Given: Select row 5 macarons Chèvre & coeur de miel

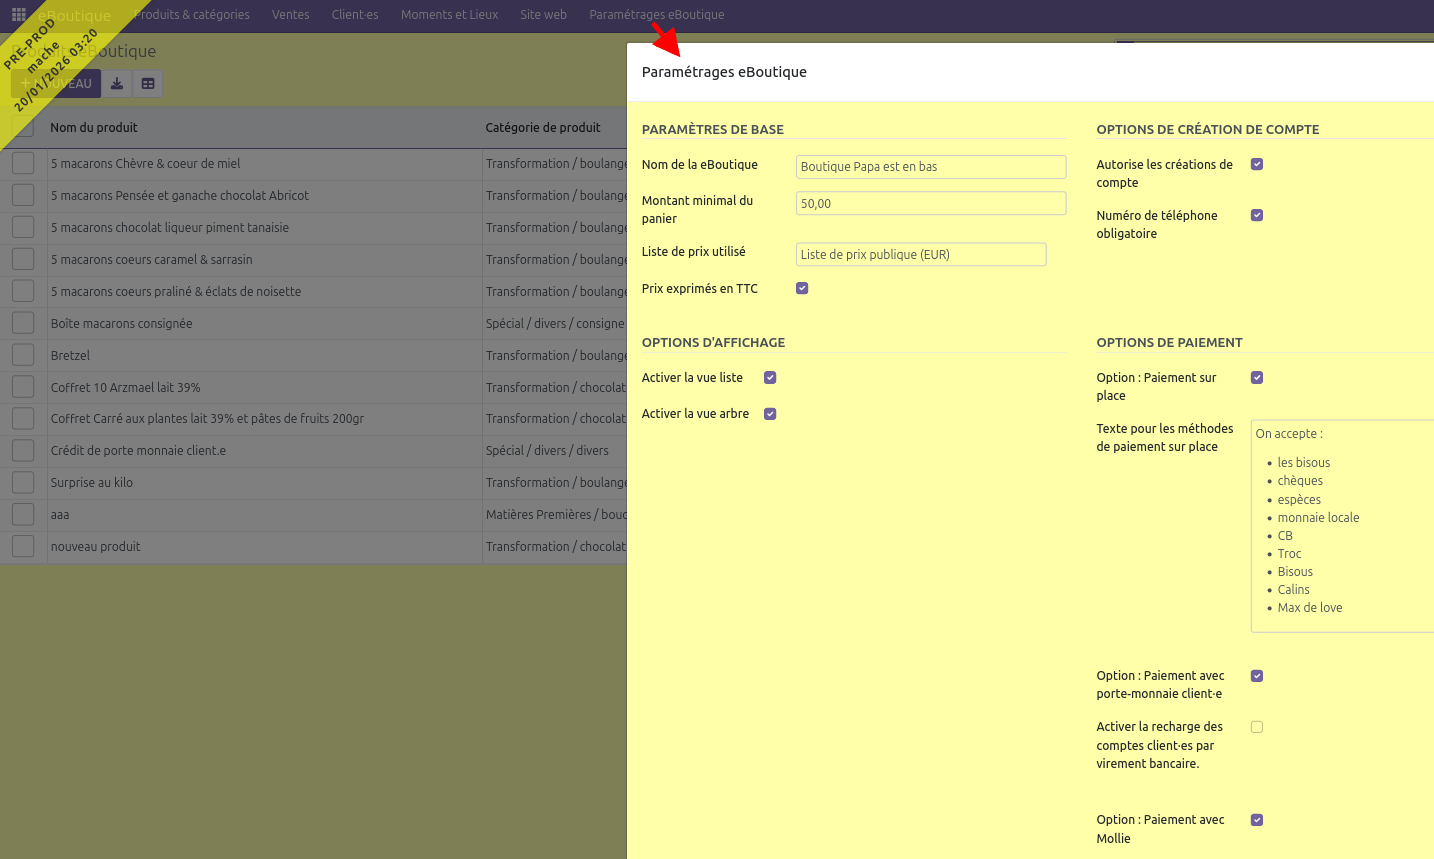Looking at the screenshot, I should pos(23,163).
